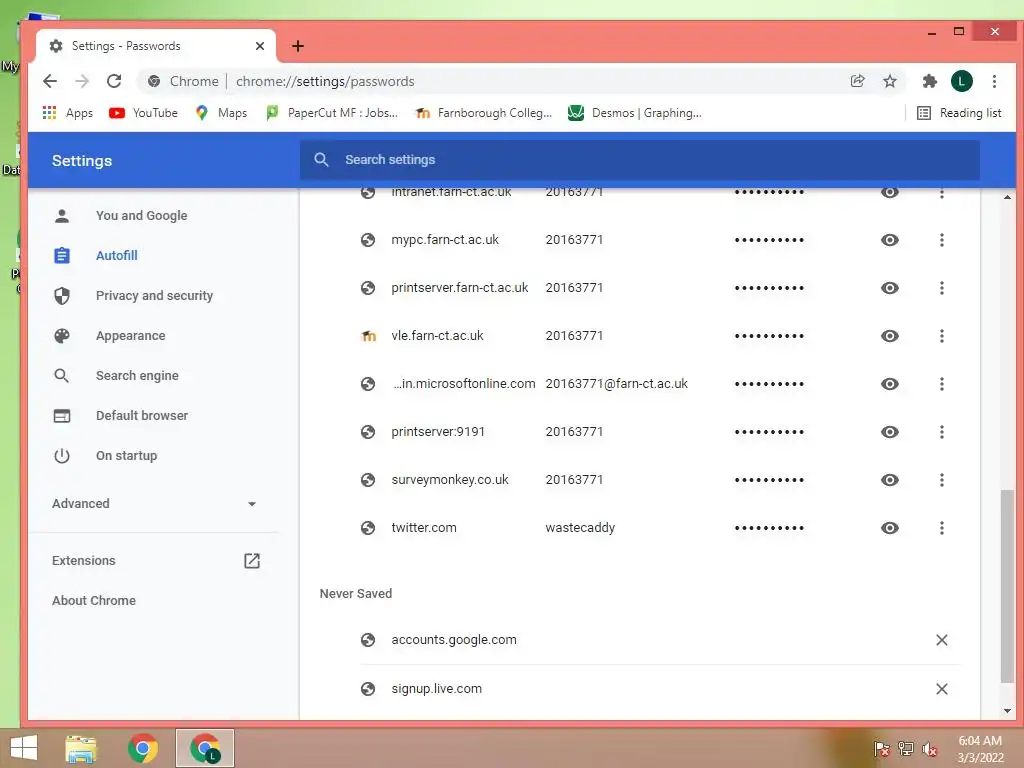Open a new browser tab
This screenshot has height=768, width=1024.
click(x=298, y=46)
